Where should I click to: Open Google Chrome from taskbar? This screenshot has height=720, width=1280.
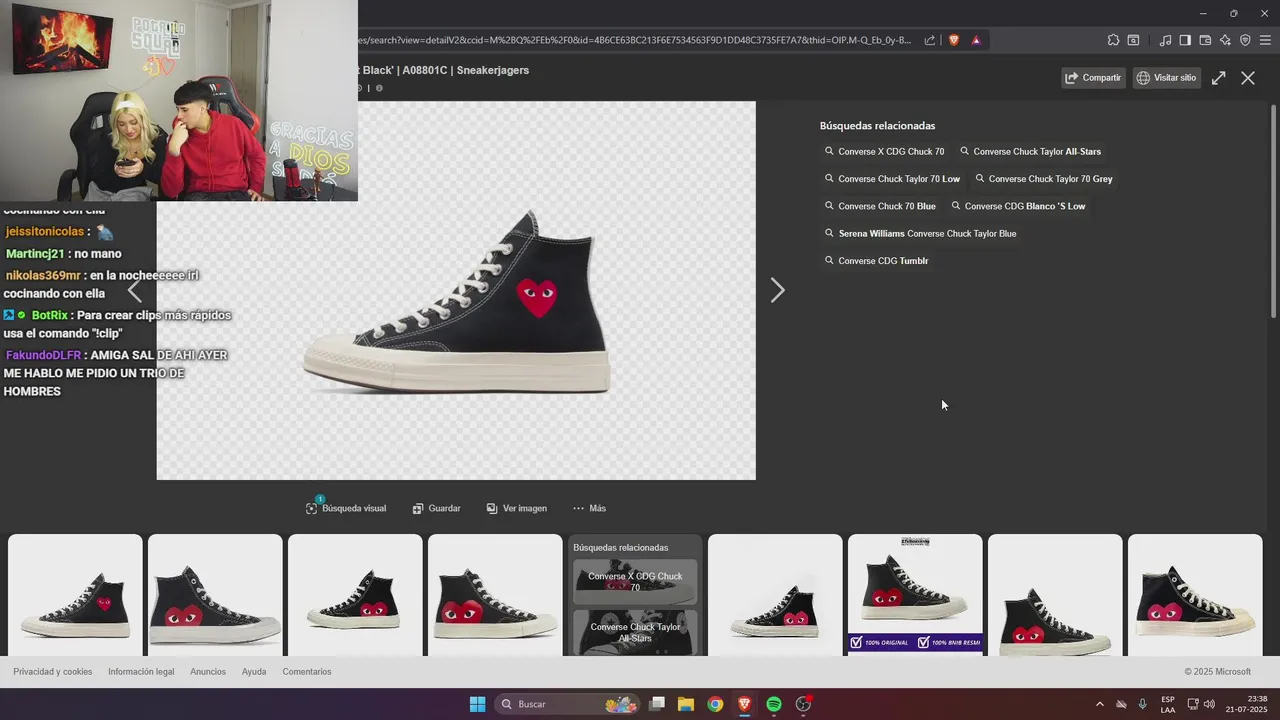point(715,704)
